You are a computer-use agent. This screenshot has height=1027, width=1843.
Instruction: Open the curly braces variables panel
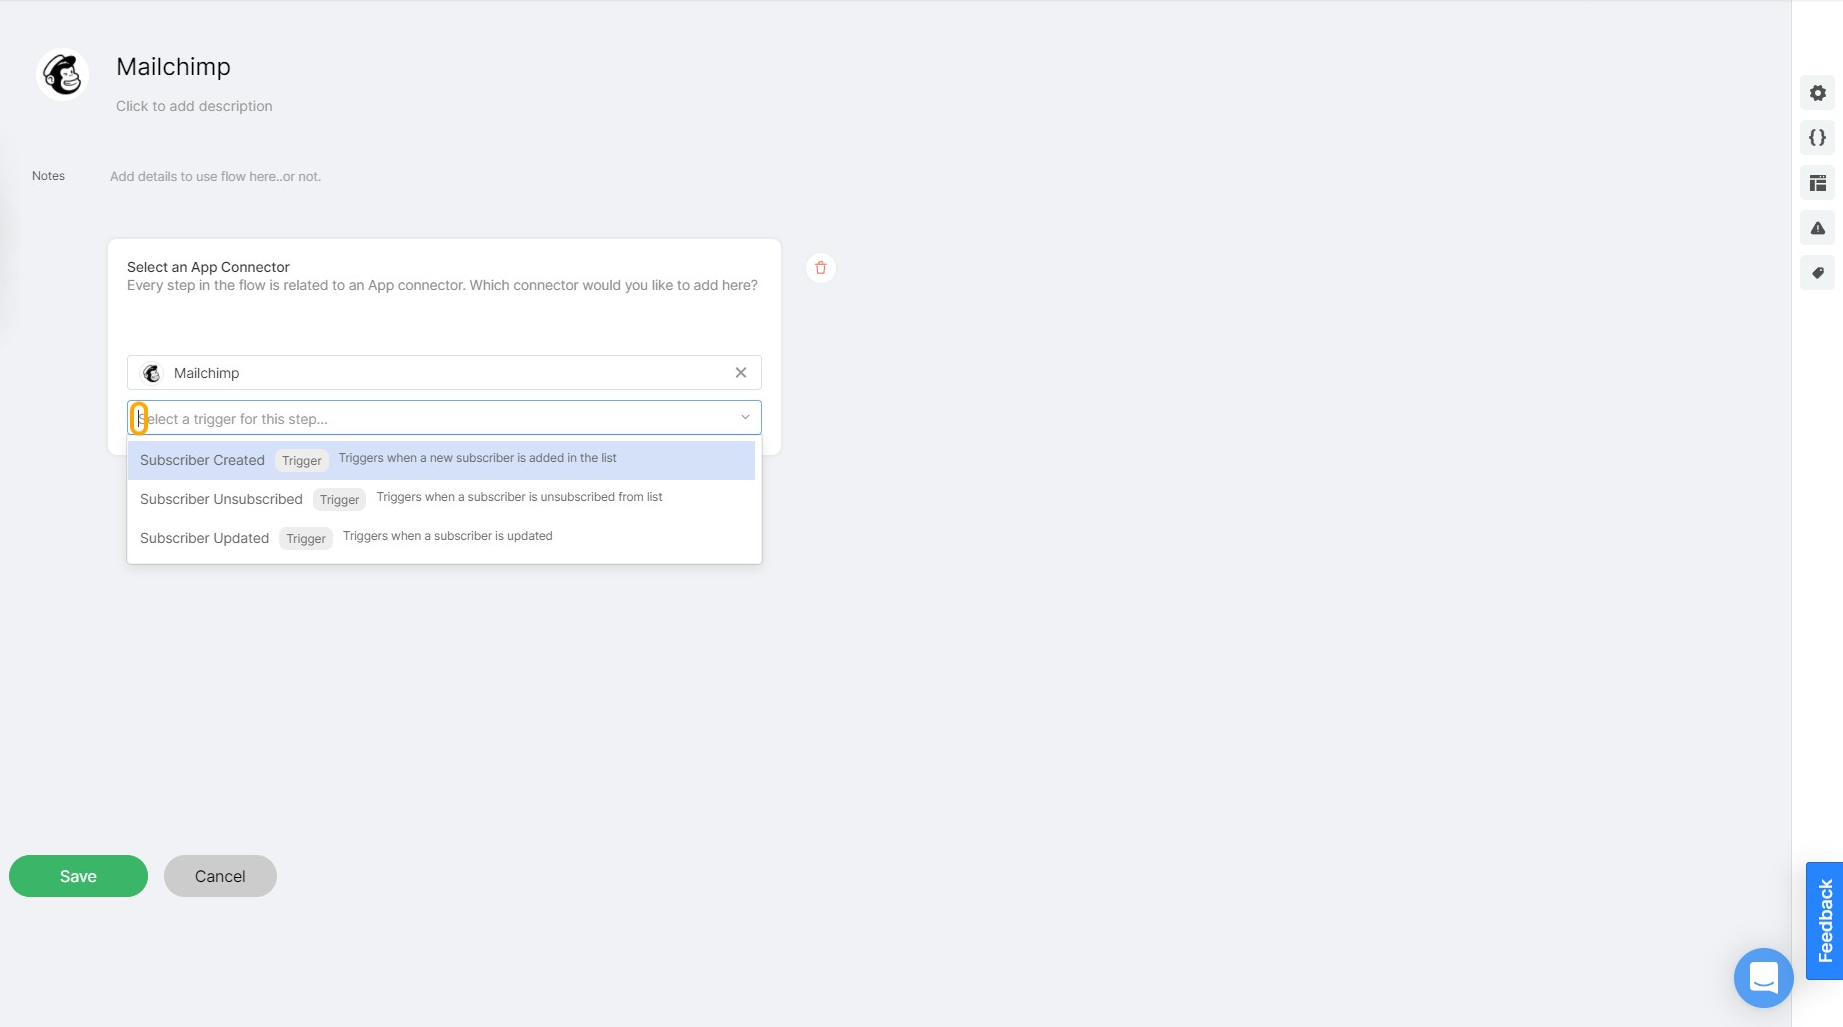(x=1817, y=138)
